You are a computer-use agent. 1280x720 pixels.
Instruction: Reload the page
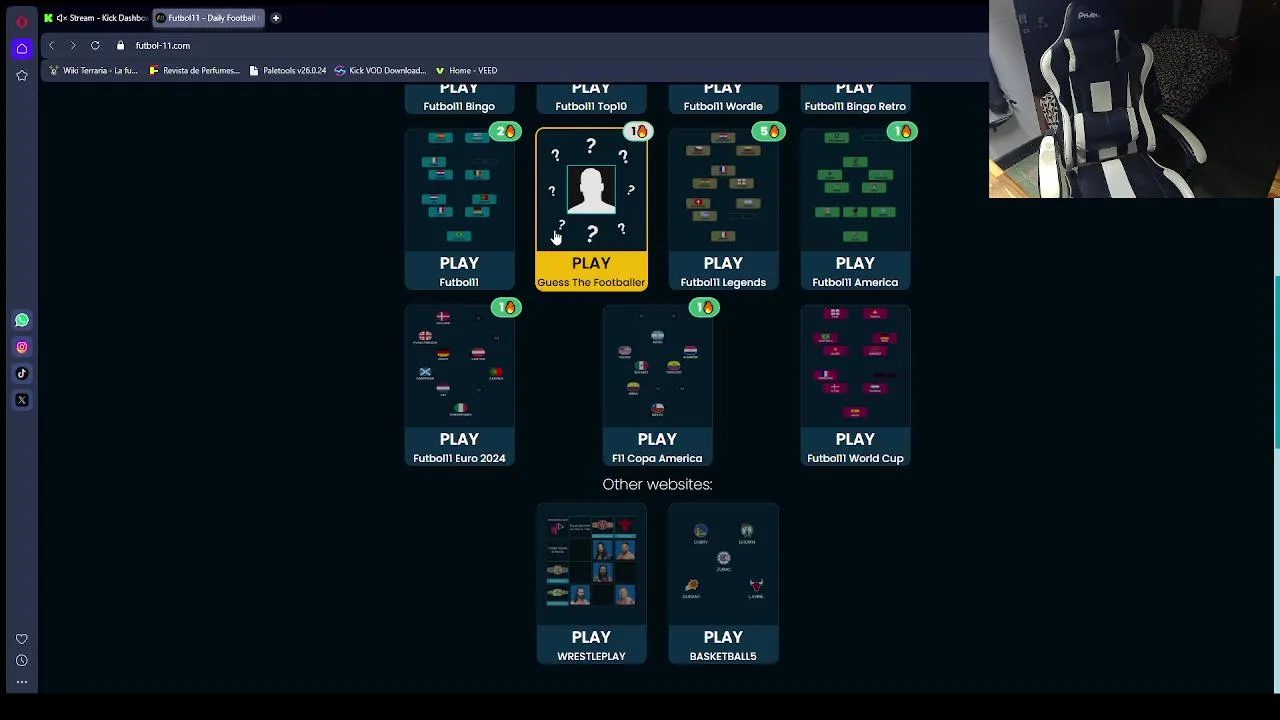coord(95,45)
